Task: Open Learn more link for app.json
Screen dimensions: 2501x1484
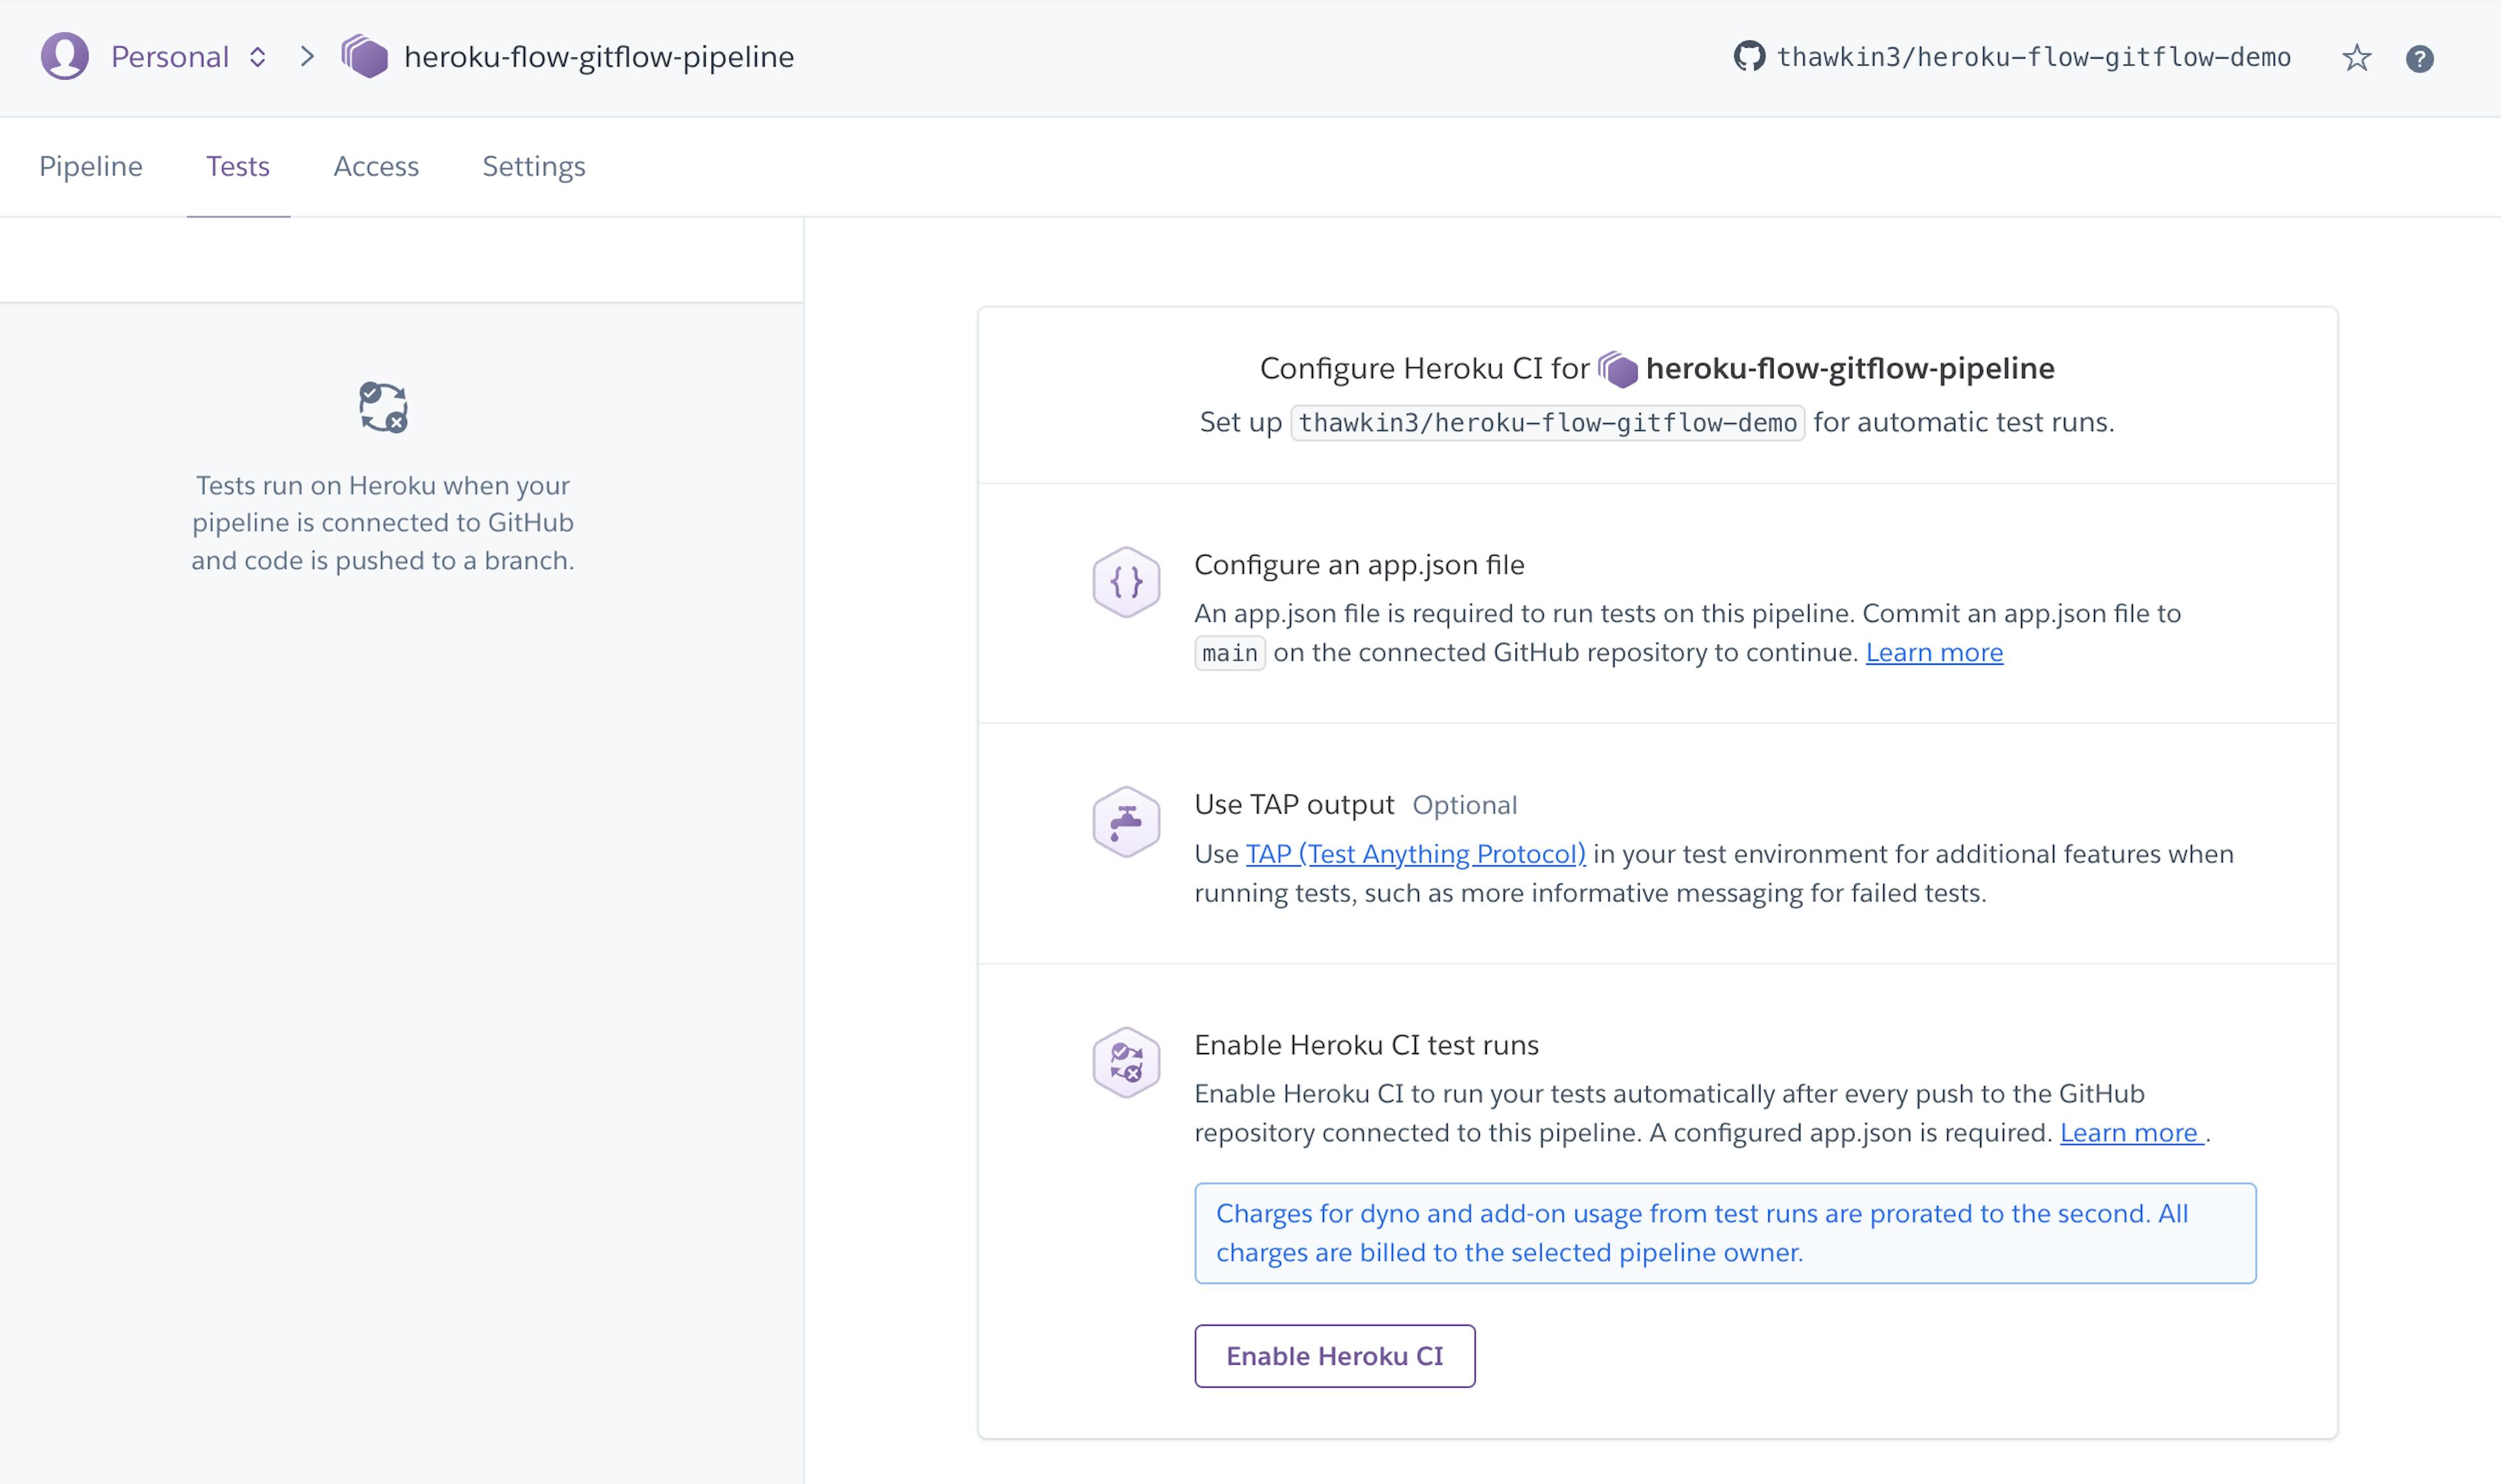Action: [1934, 652]
